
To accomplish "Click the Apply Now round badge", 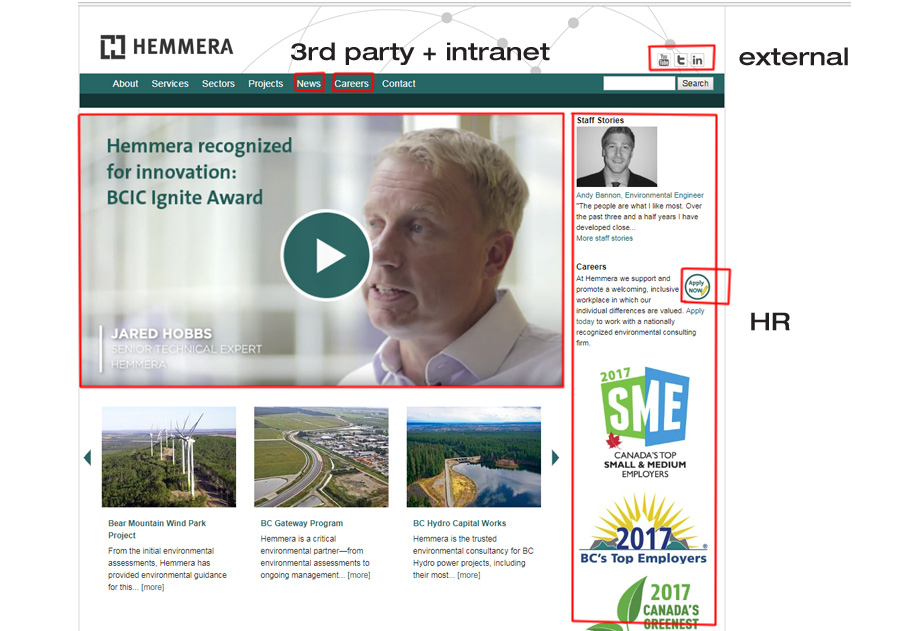I will click(697, 286).
